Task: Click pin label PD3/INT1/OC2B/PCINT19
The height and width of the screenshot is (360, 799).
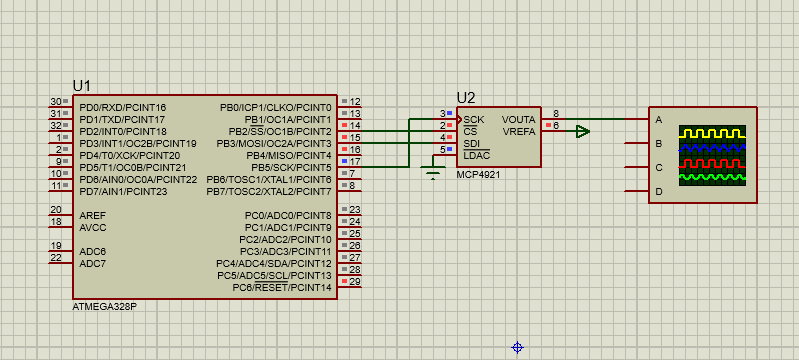Action: (138, 143)
